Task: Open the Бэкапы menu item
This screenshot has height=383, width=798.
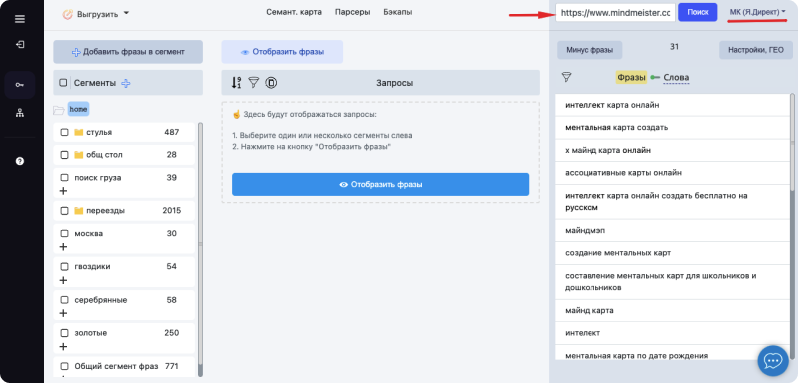Action: pos(397,12)
